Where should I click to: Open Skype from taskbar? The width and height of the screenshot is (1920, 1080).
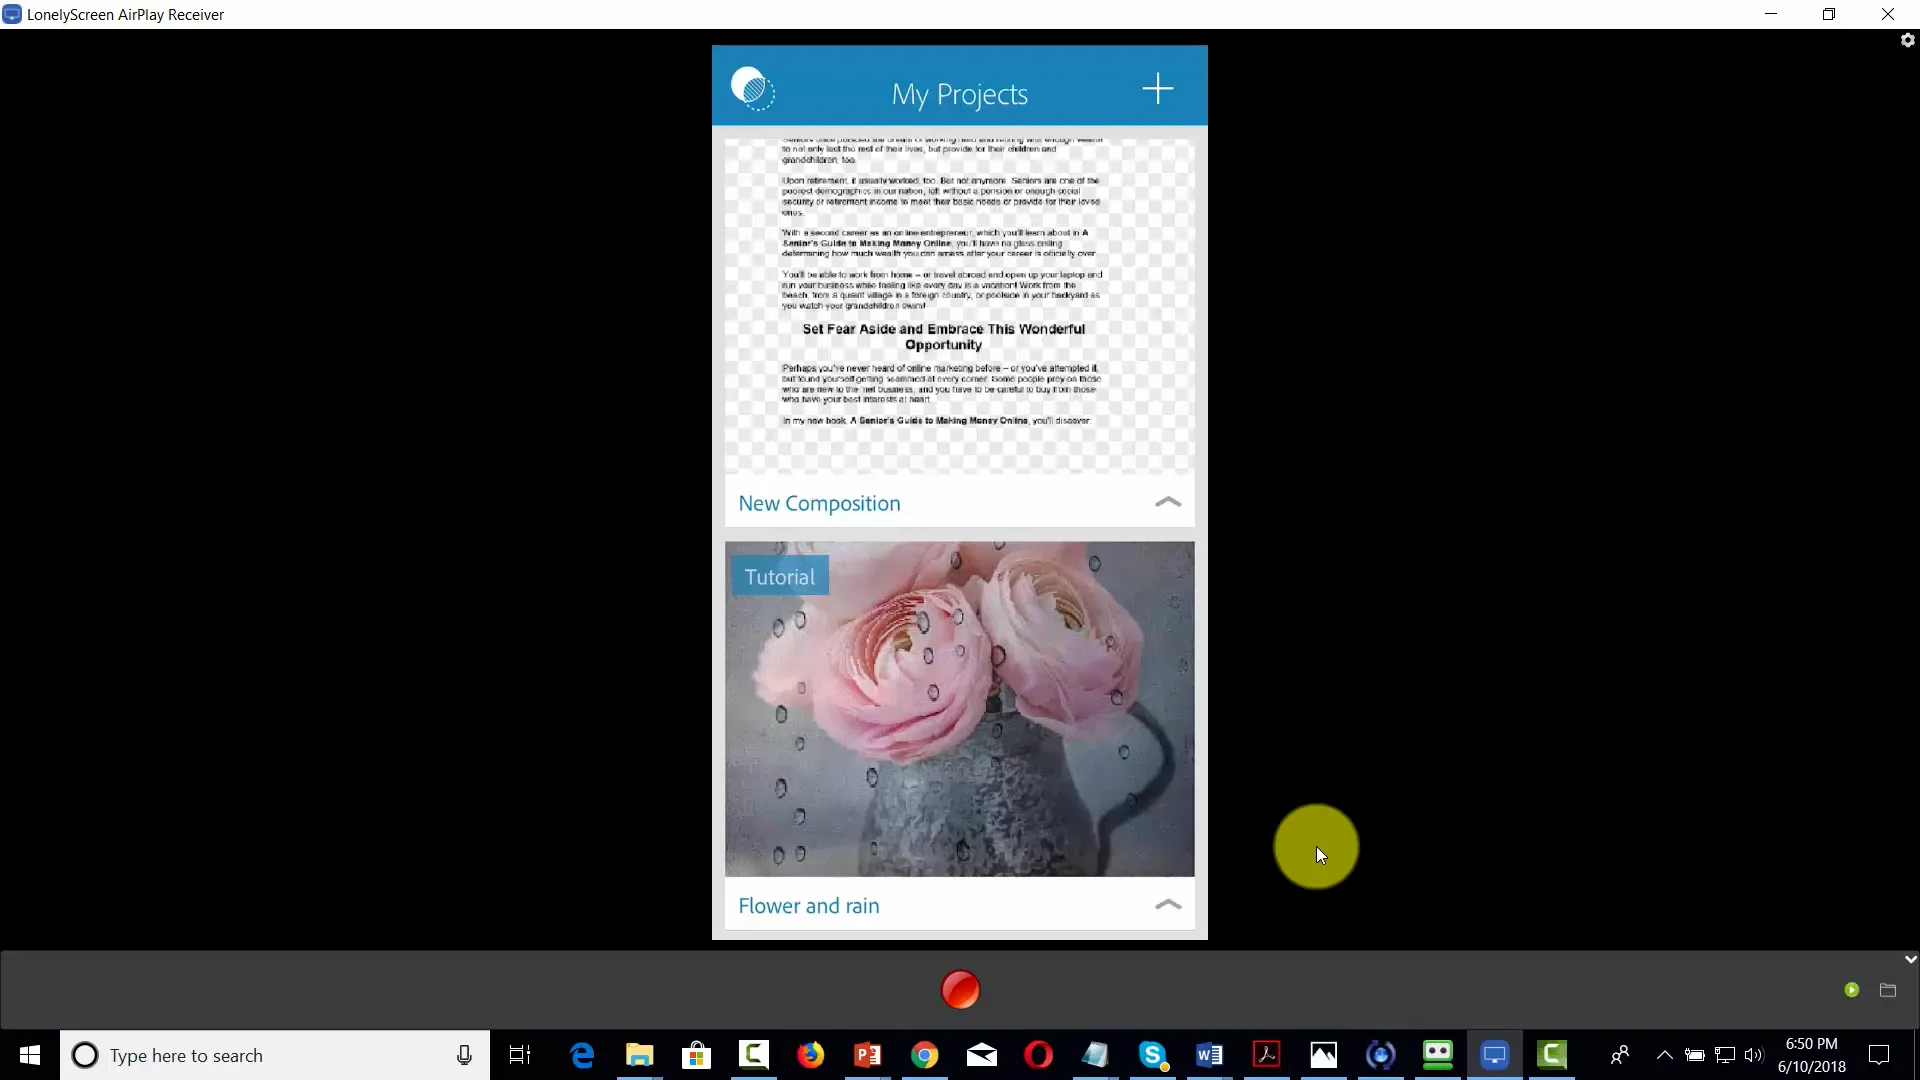[x=1152, y=1055]
